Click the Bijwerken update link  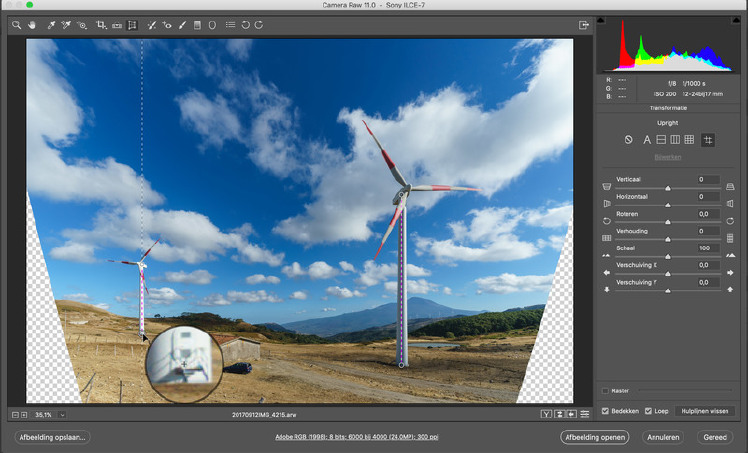click(667, 157)
